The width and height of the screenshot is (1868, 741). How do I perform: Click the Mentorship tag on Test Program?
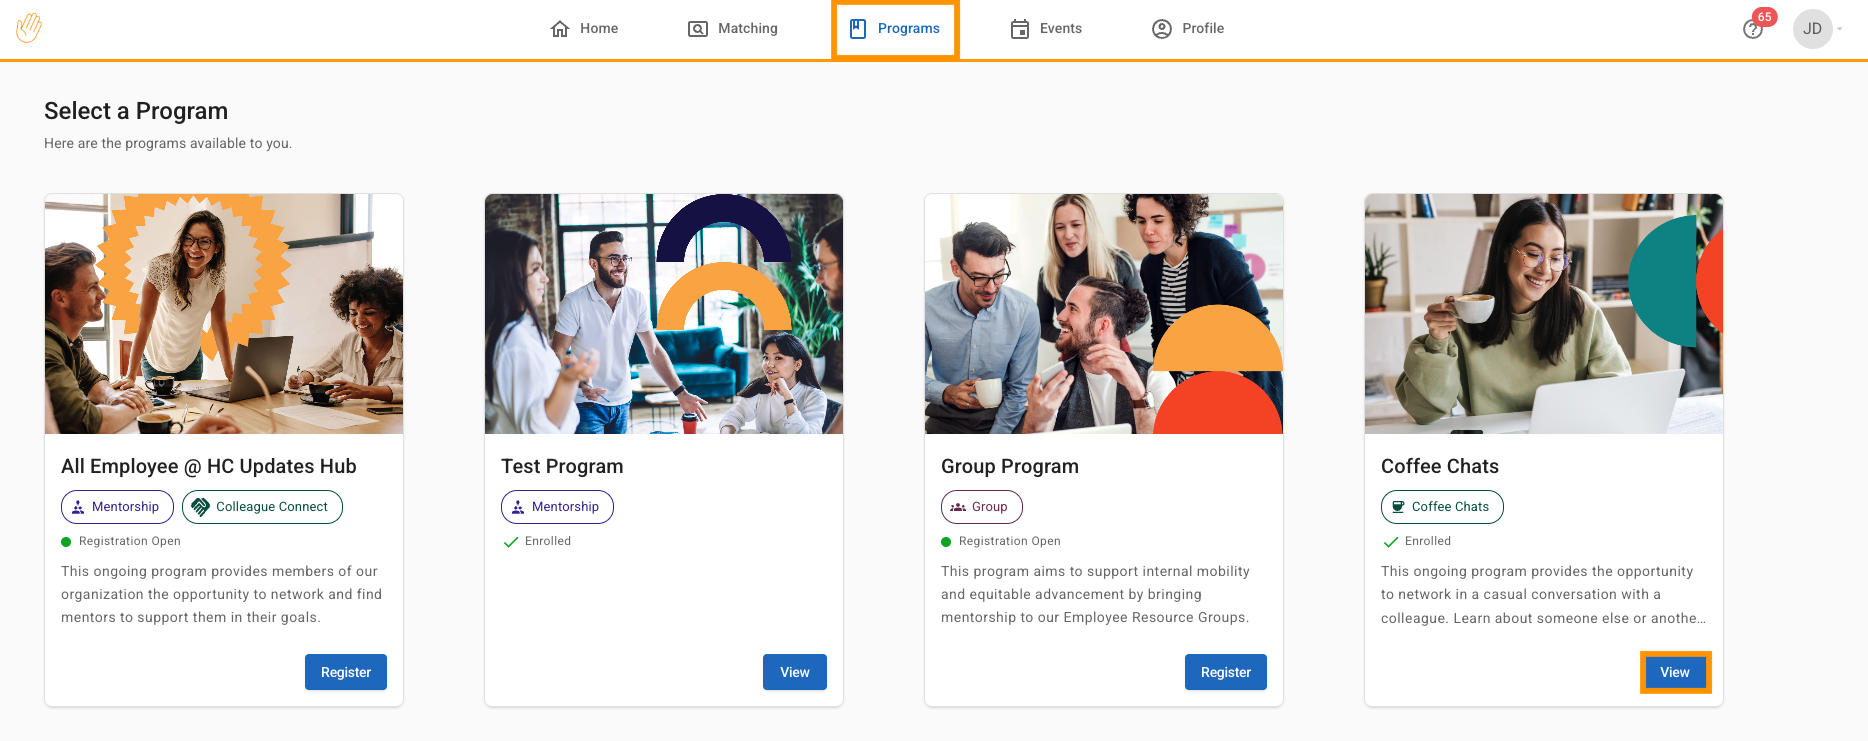(x=557, y=507)
